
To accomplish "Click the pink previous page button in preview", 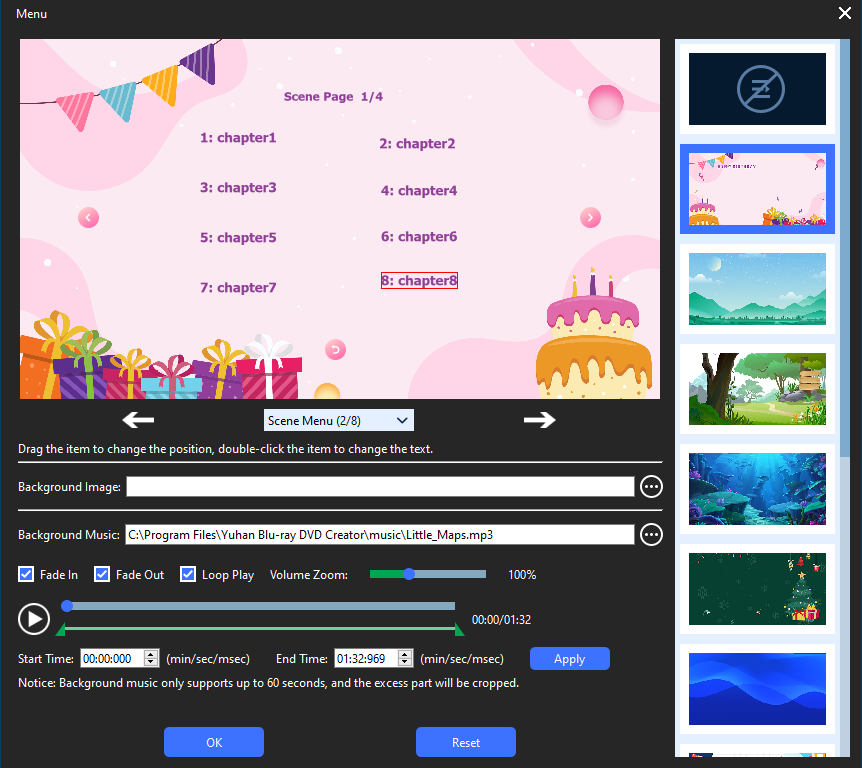I will [88, 217].
